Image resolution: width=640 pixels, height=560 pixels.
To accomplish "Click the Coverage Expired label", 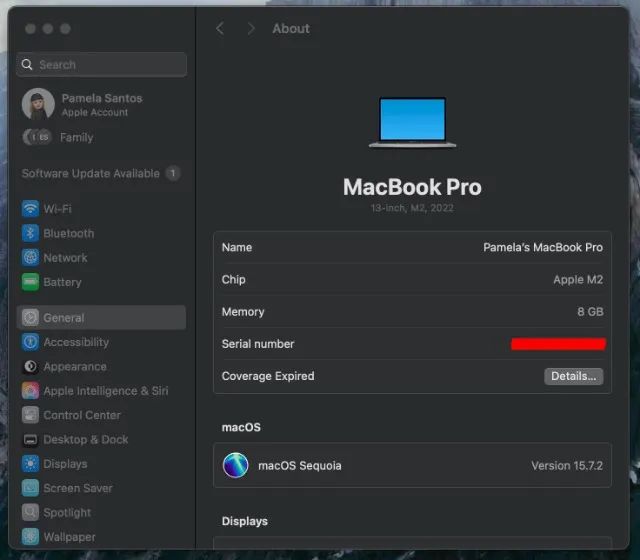I will pyautogui.click(x=268, y=376).
